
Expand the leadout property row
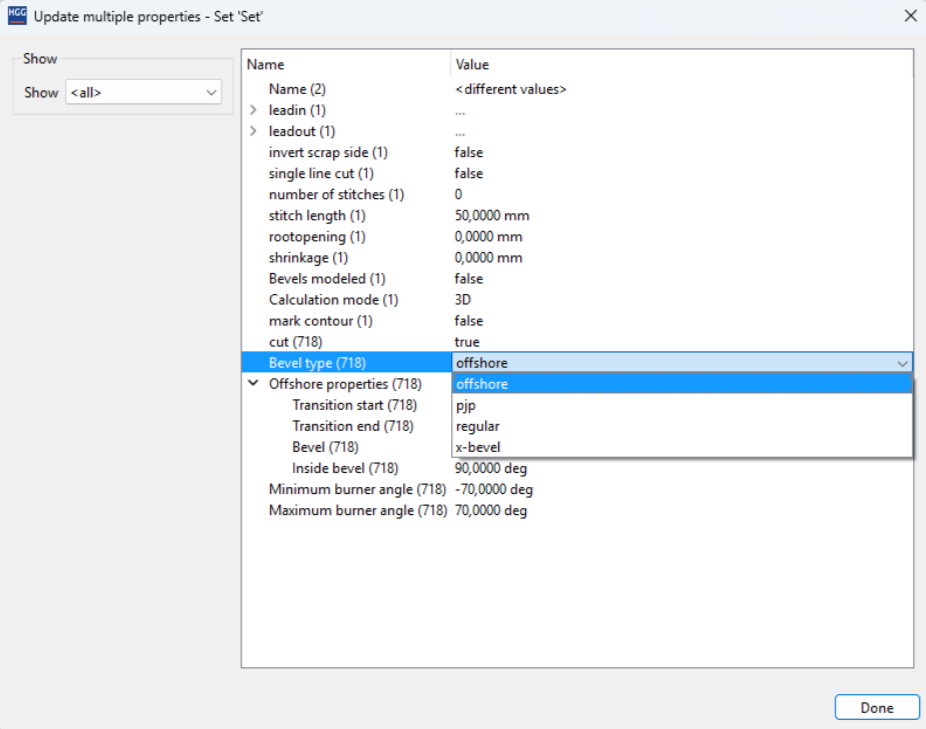(254, 131)
